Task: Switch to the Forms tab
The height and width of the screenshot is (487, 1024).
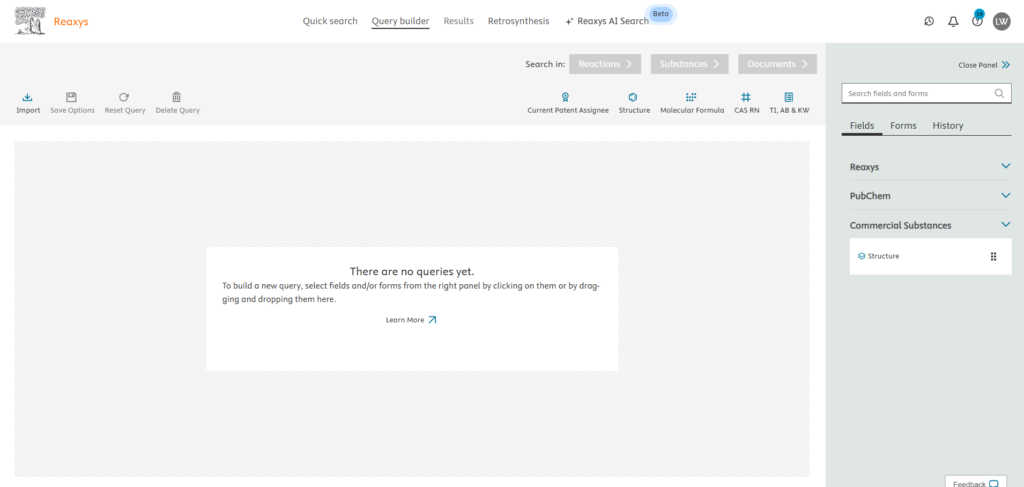Action: coord(903,126)
